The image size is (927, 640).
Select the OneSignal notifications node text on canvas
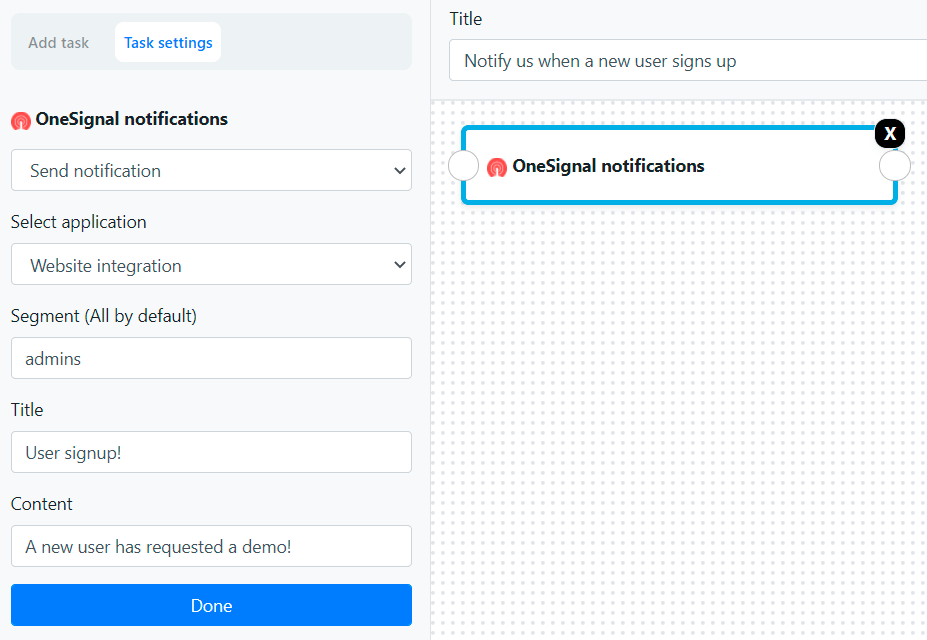(608, 166)
